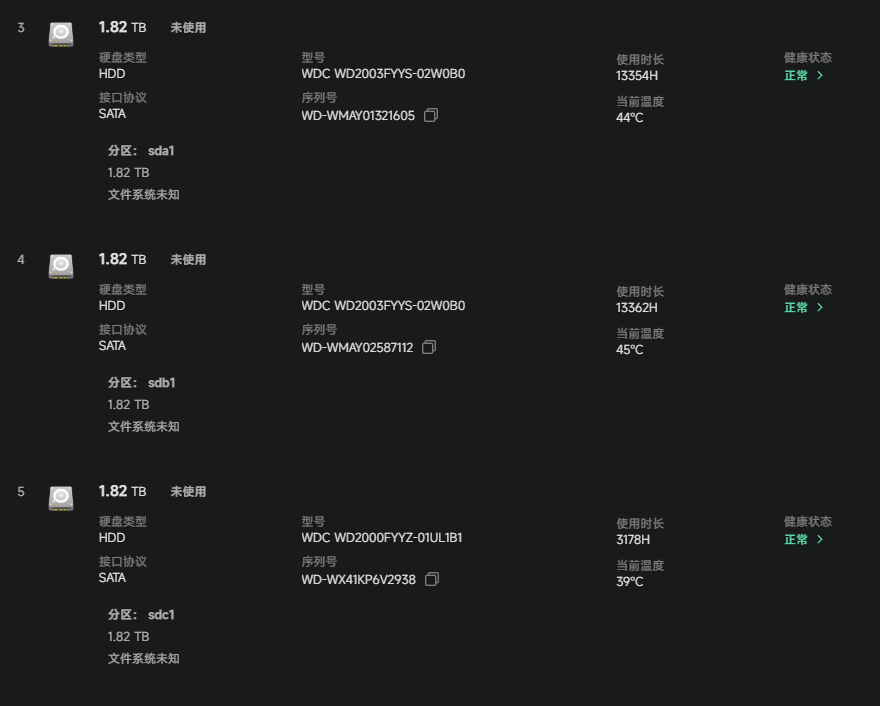
Task: Copy serial number WD-WMAY02587112 using copy icon
Action: (430, 348)
